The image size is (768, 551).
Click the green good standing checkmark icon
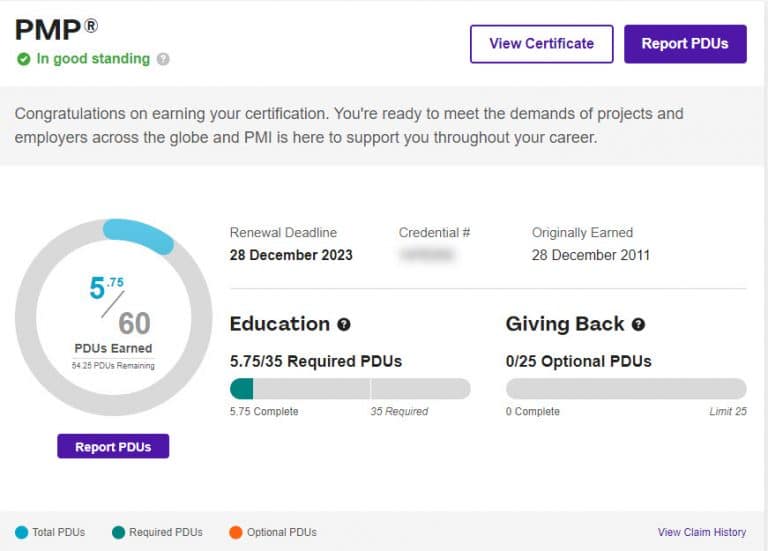23,59
